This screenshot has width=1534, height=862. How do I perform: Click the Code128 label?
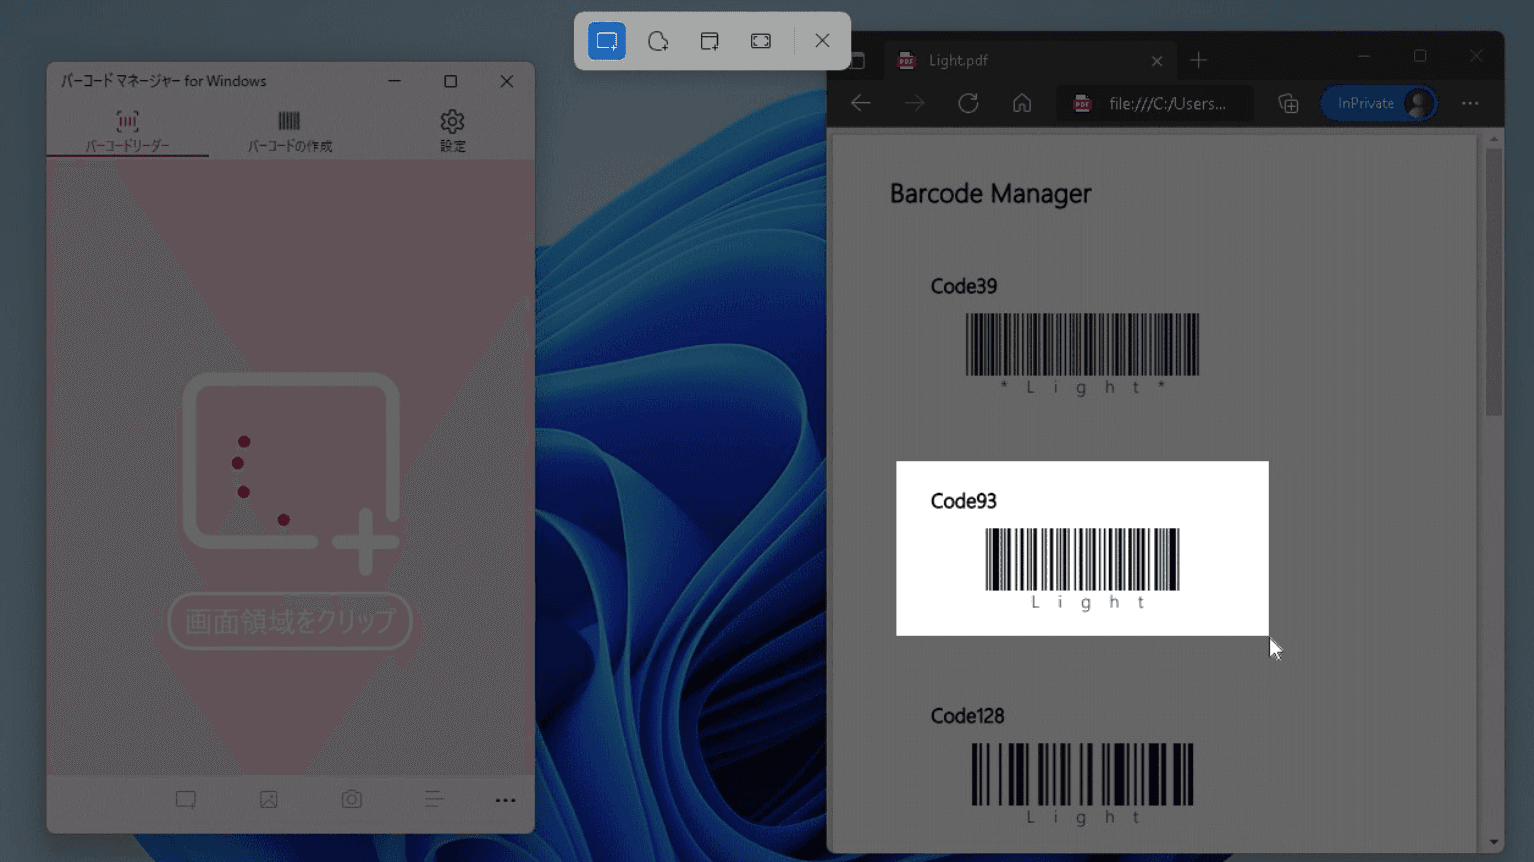coord(967,716)
